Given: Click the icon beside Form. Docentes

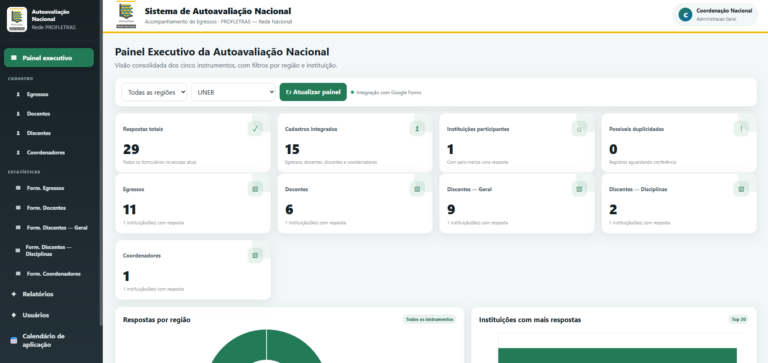Looking at the screenshot, I should pyautogui.click(x=18, y=208).
